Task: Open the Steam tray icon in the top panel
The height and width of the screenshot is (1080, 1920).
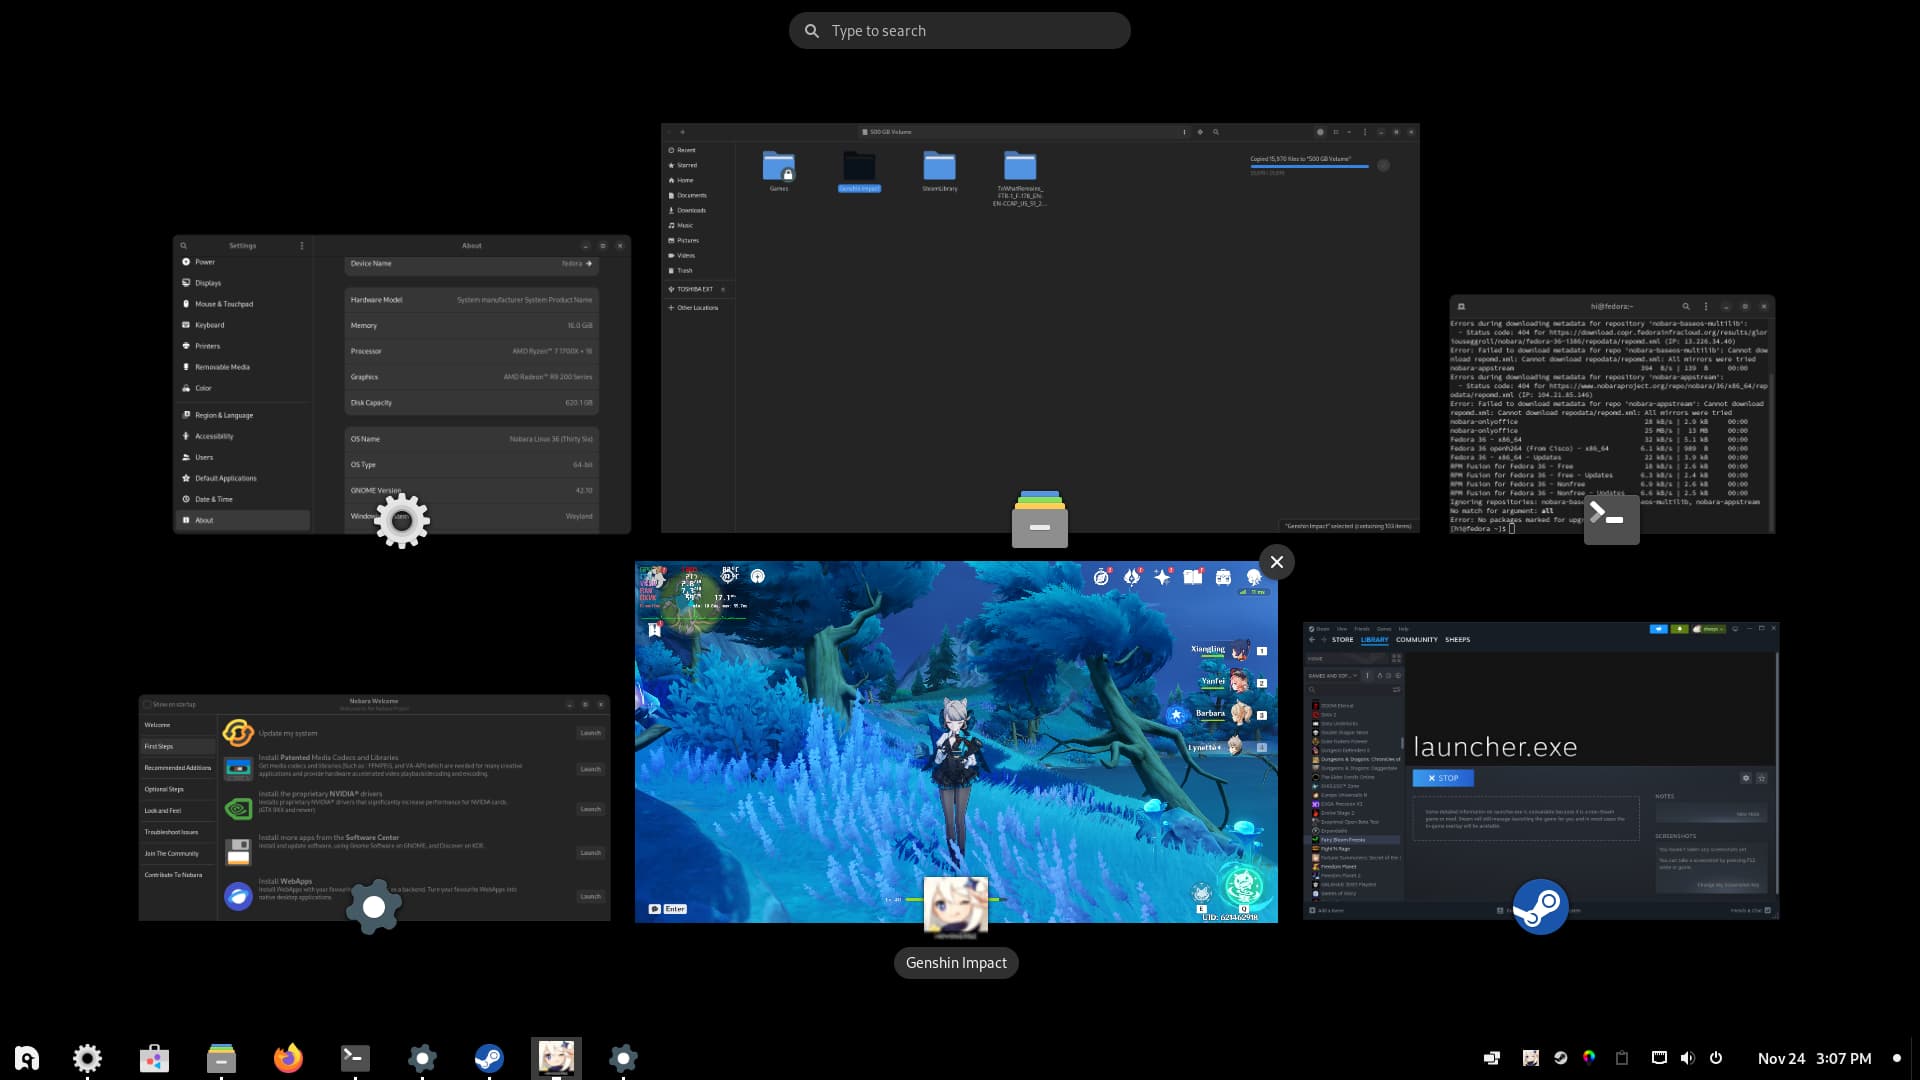Action: (1560, 1058)
